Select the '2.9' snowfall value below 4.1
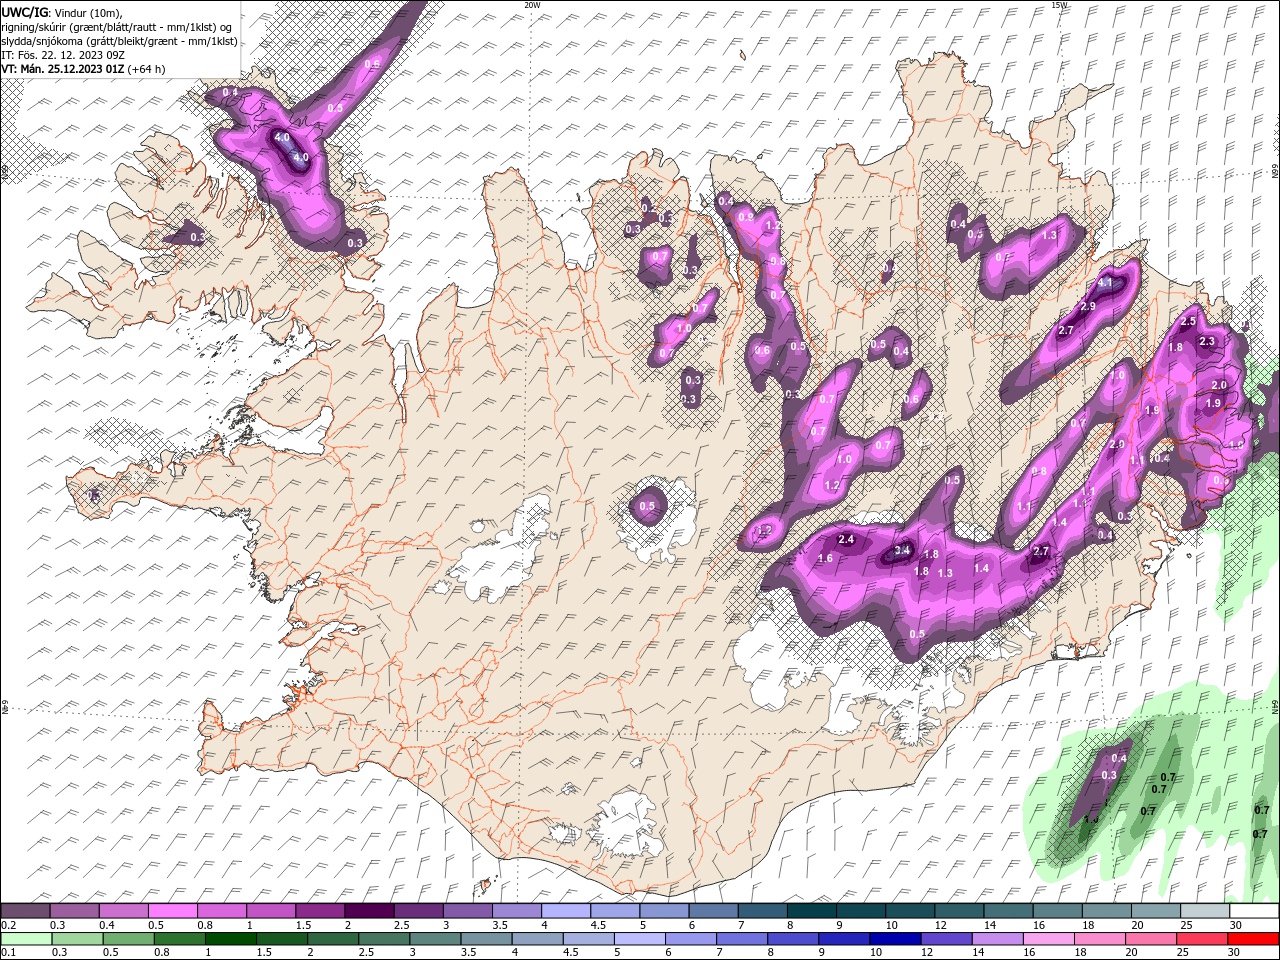This screenshot has width=1280, height=960. [1089, 306]
